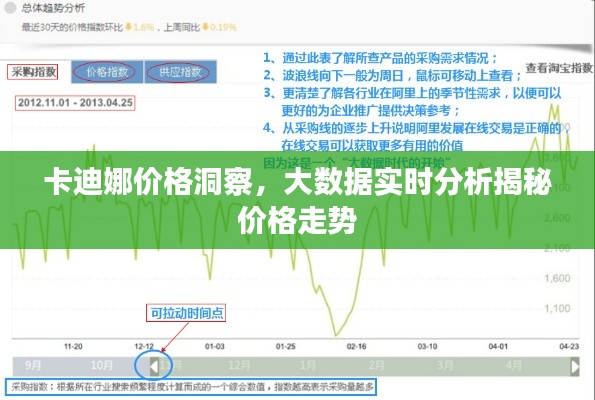Click the 04-23 x-axis date label

pos(569,346)
